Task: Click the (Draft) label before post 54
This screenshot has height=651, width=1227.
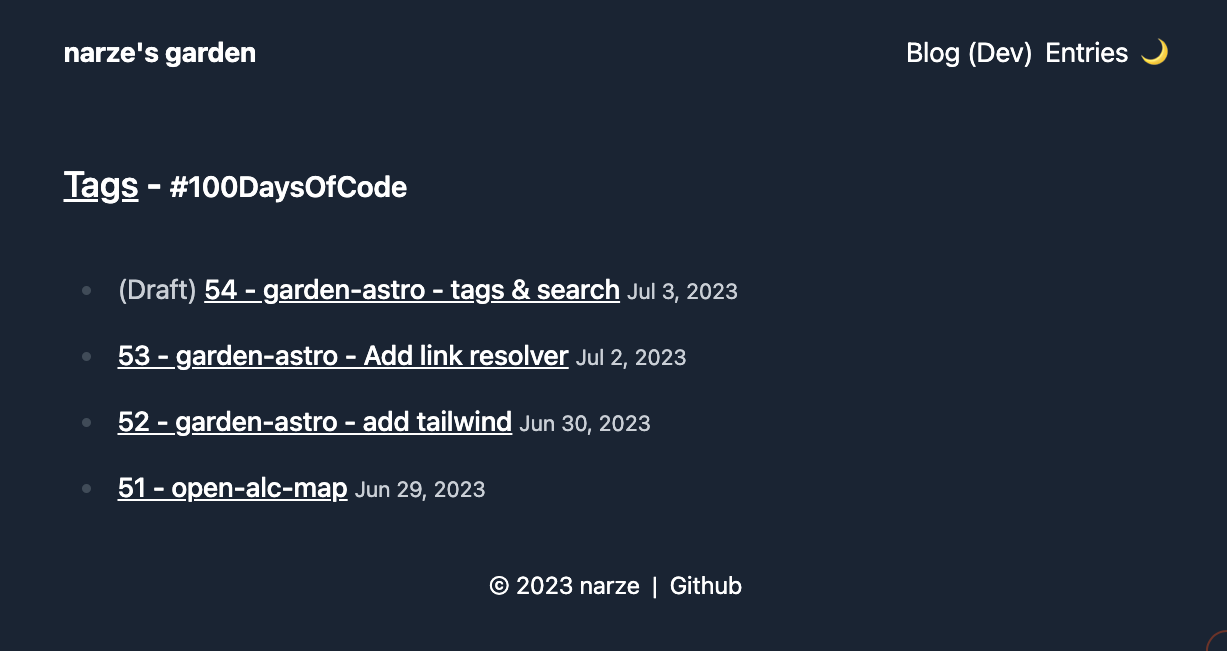Action: coord(157,290)
